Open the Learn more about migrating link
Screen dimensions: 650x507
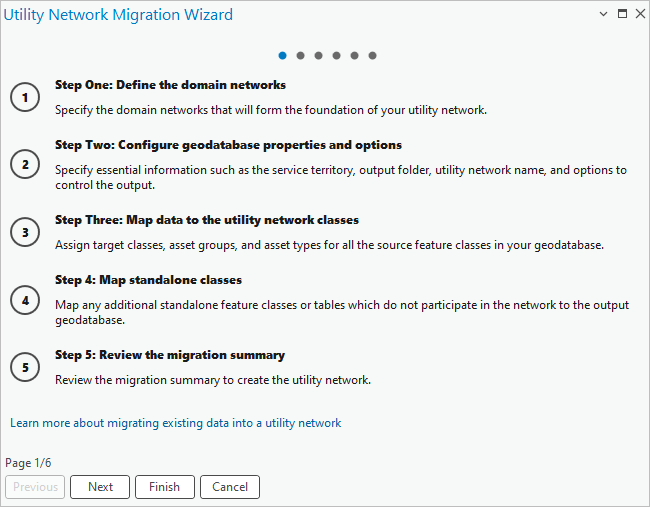coord(176,423)
